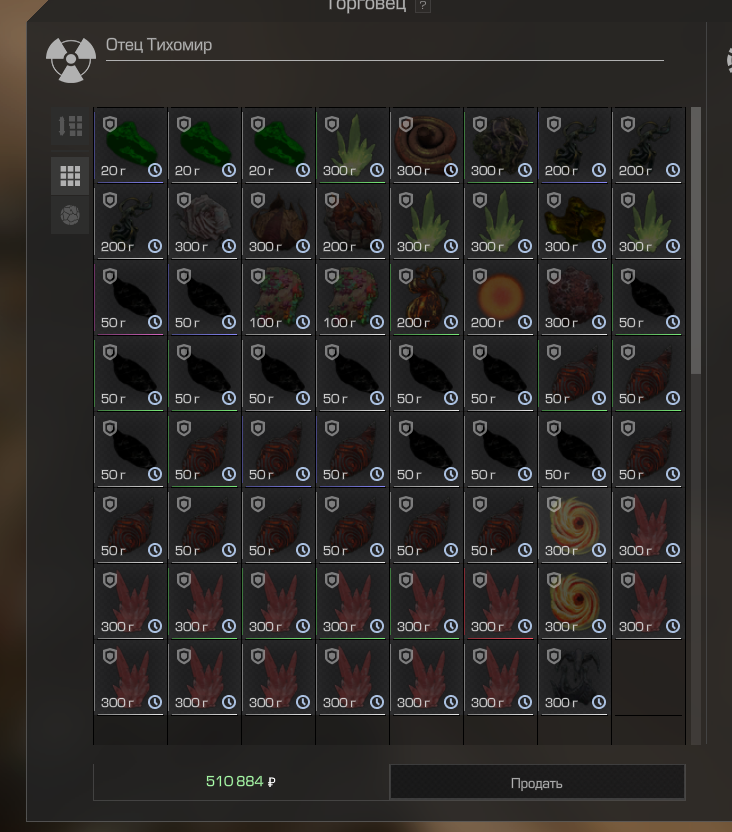Click the radiation faction emblem near Отец Тихомир
Viewport: 732px width, 832px height.
point(71,60)
